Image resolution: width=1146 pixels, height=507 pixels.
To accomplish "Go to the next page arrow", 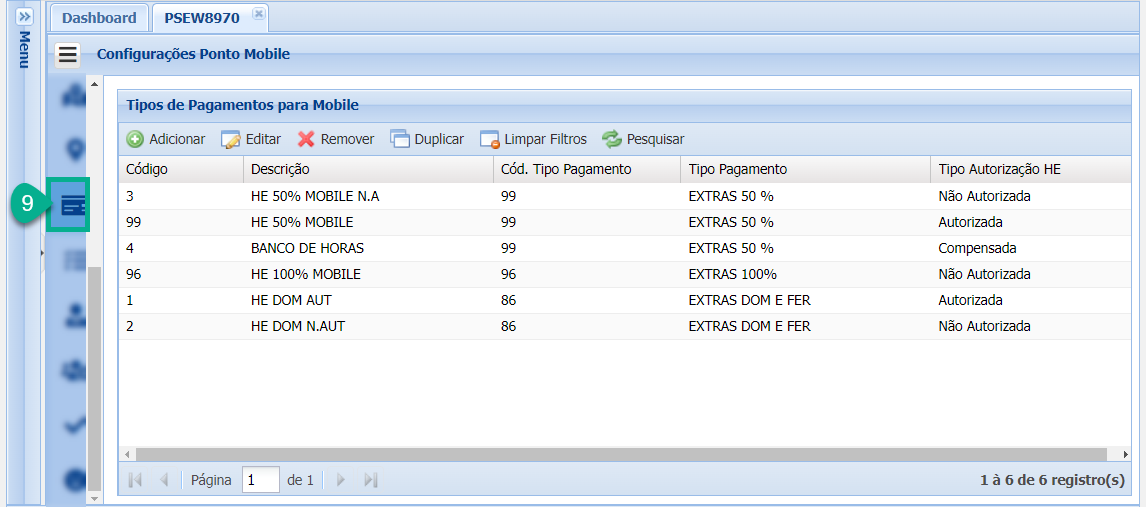I will coord(341,480).
